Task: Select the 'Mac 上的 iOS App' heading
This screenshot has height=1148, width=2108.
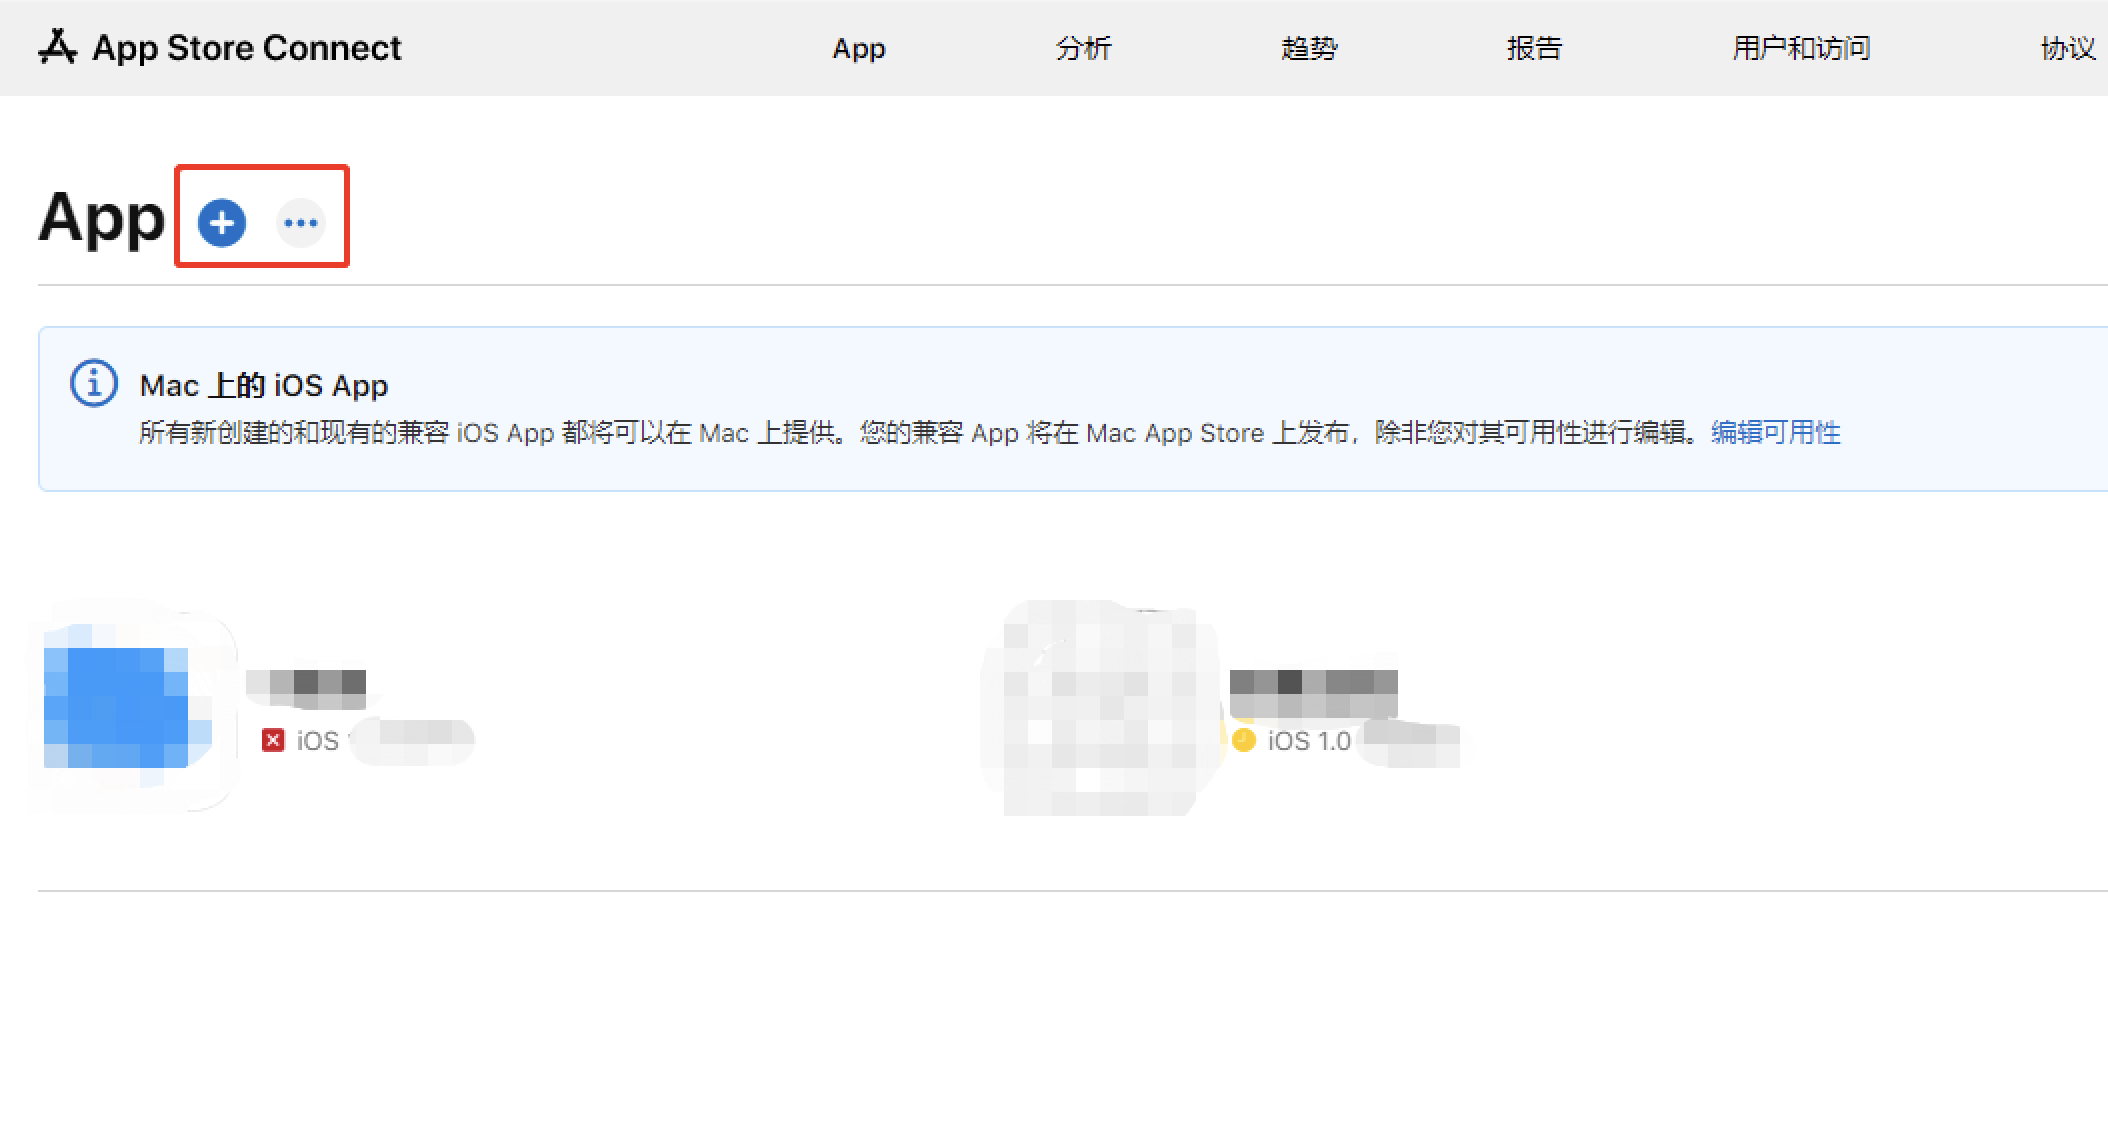Action: pos(264,385)
